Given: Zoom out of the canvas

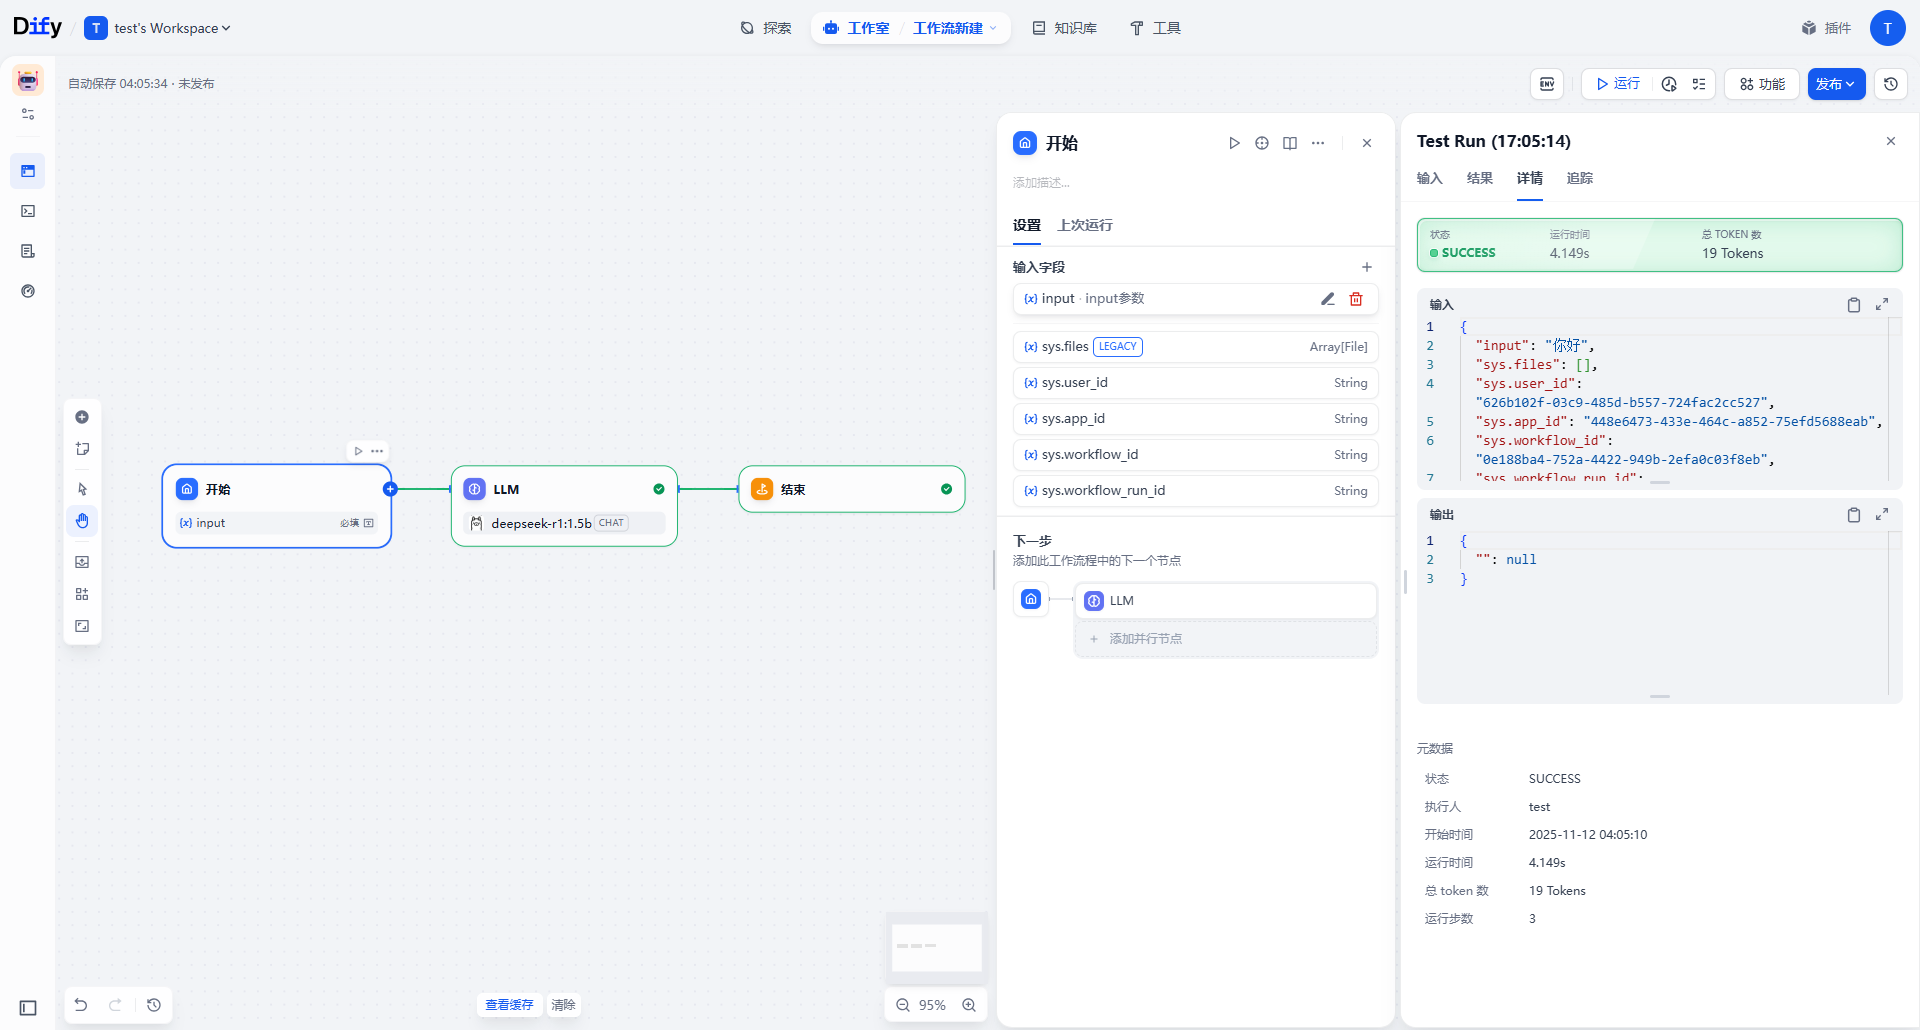Looking at the screenshot, I should point(903,1005).
